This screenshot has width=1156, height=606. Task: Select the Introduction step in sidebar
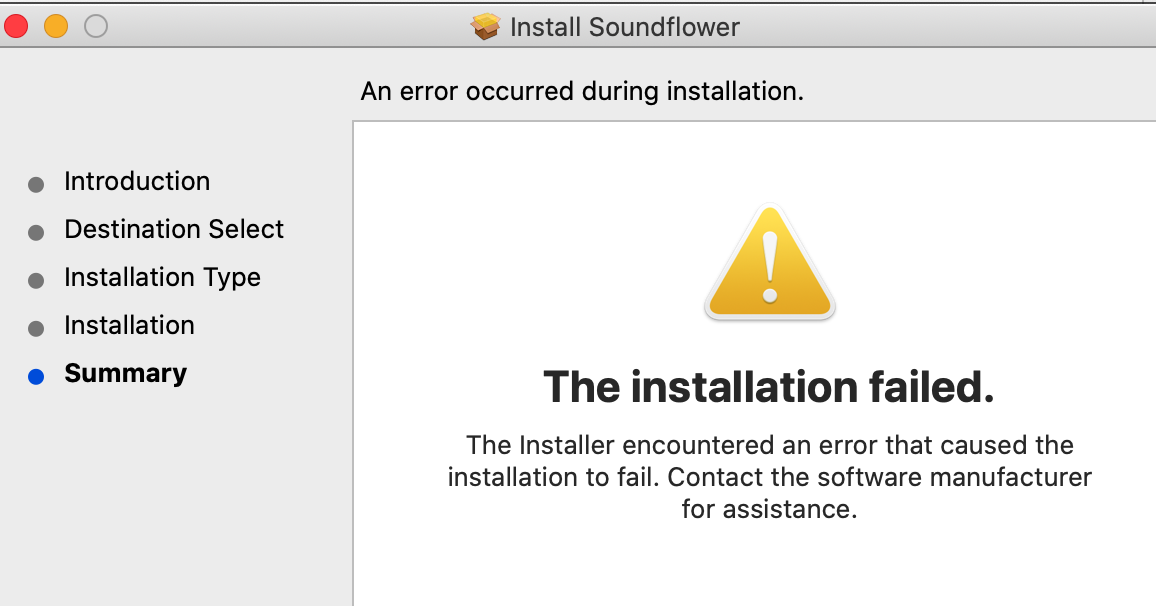click(137, 181)
